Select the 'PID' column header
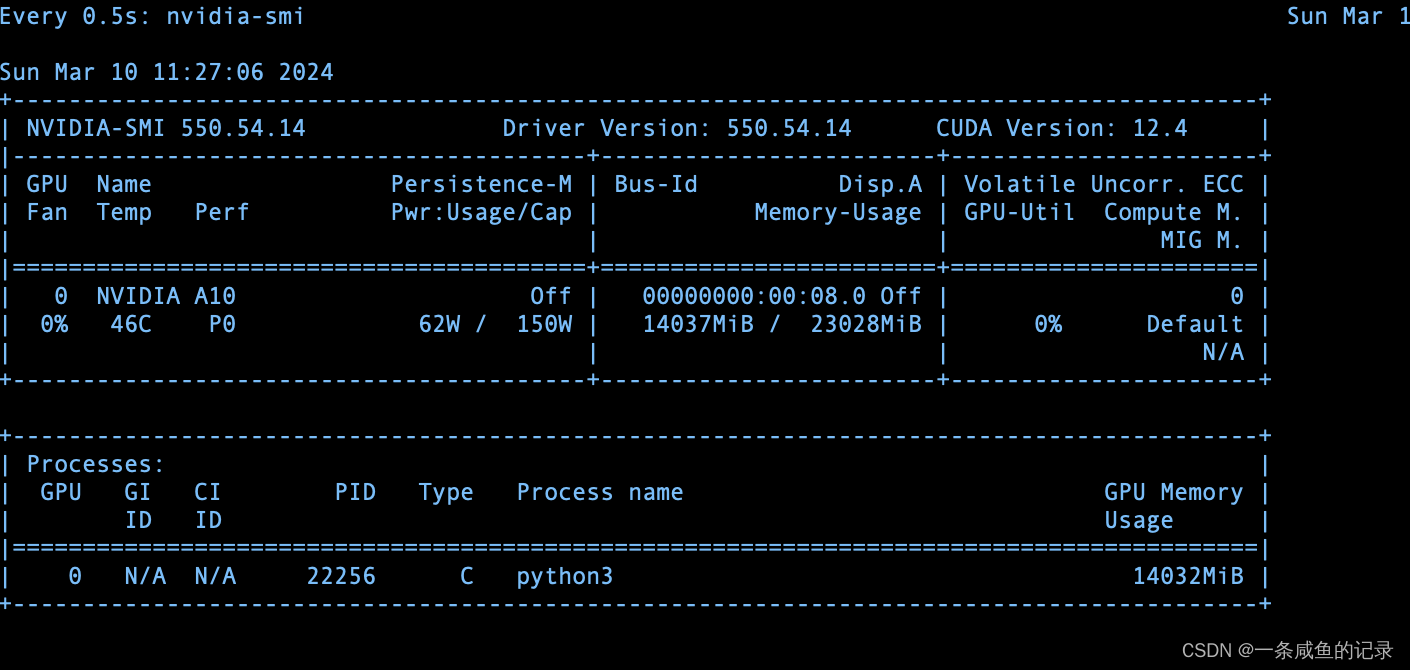Screen dimensions: 1410x670 pos(355,492)
